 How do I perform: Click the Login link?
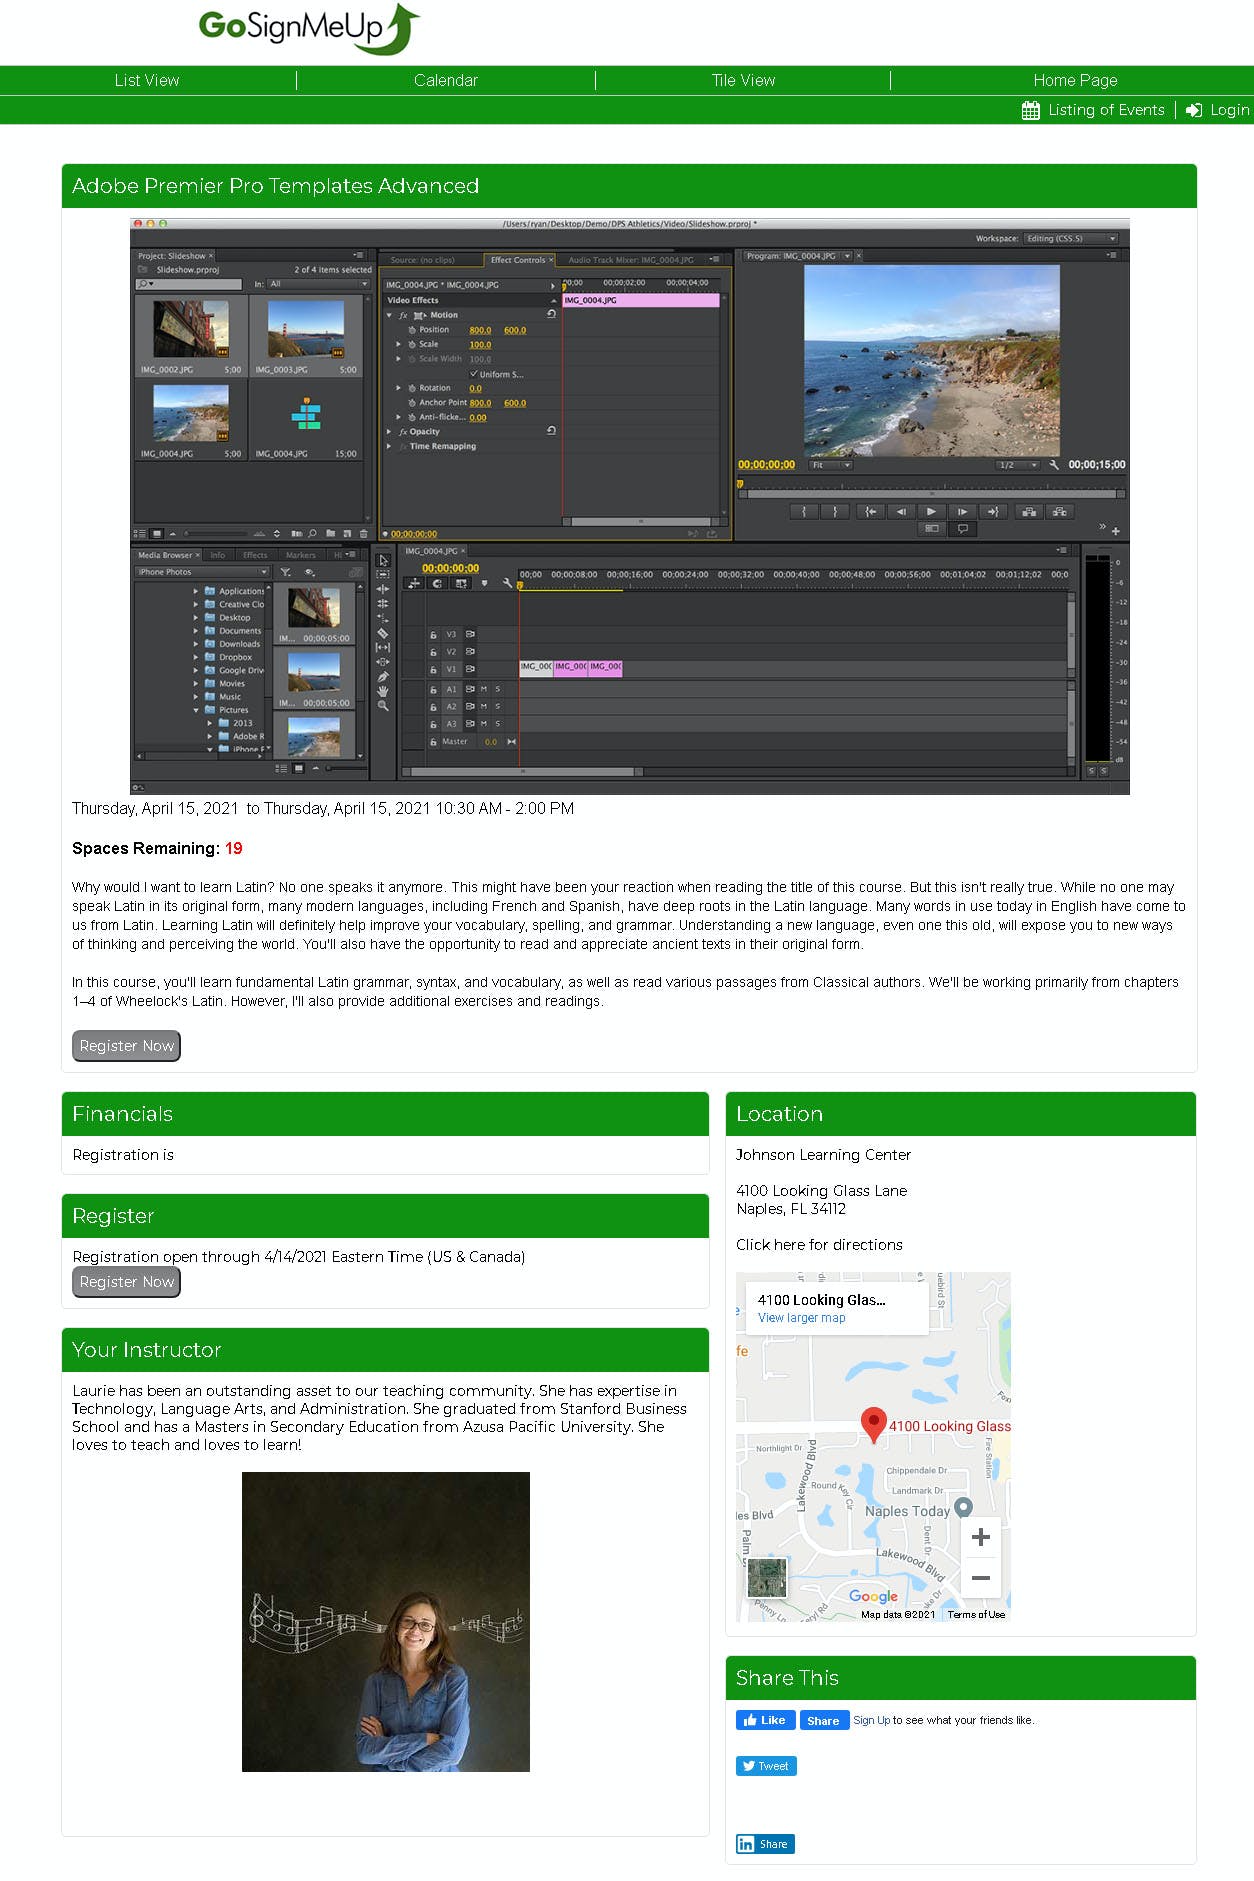click(1229, 110)
